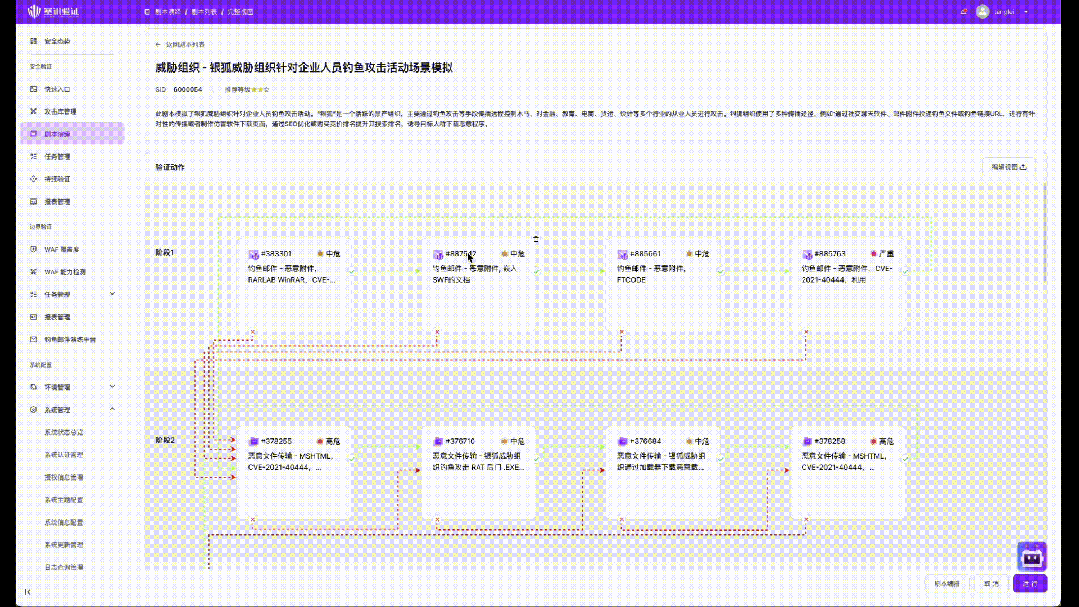Viewport: 1079px width, 607px height.
Task: Click the envelope icon for the phishing mail item
Action: (x=34, y=339)
